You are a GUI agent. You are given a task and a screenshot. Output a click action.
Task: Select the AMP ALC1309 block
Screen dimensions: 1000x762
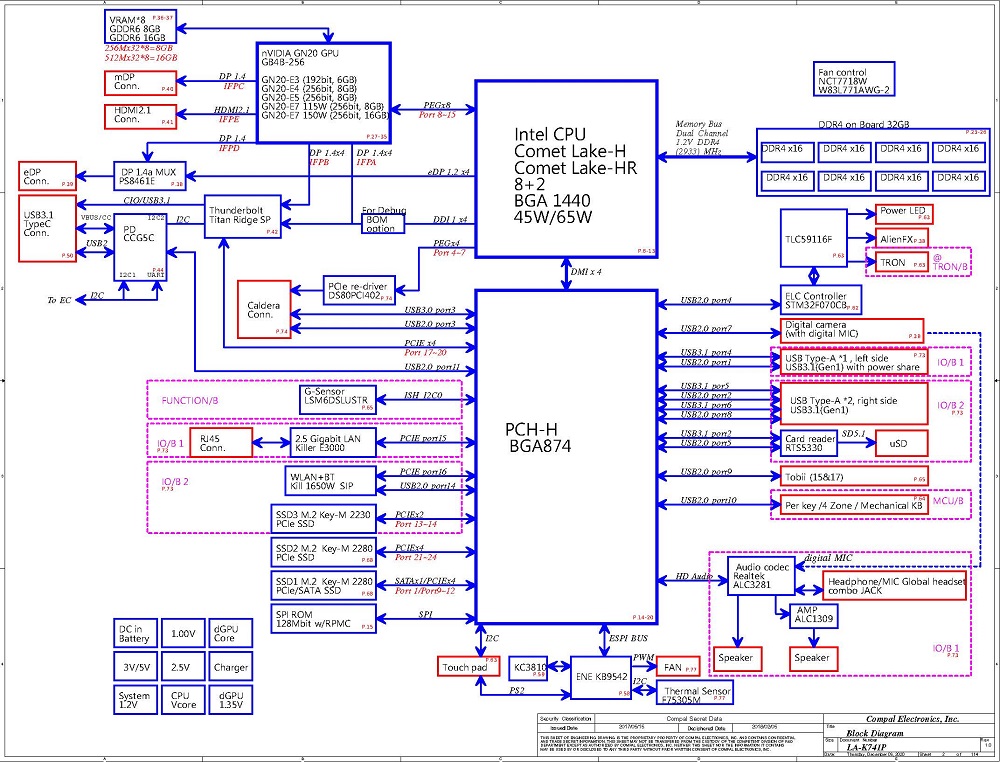(813, 615)
